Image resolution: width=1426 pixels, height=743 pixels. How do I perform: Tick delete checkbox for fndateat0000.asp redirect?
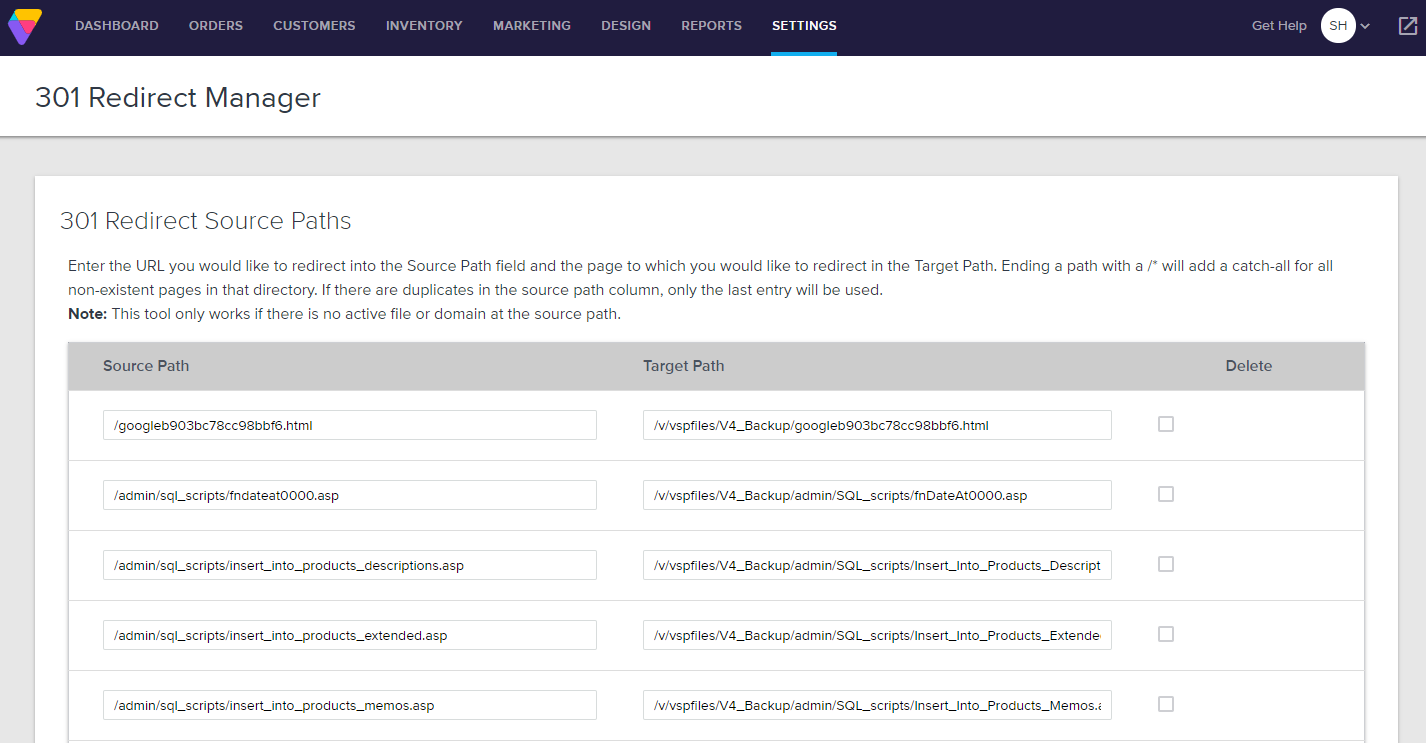tap(1165, 494)
